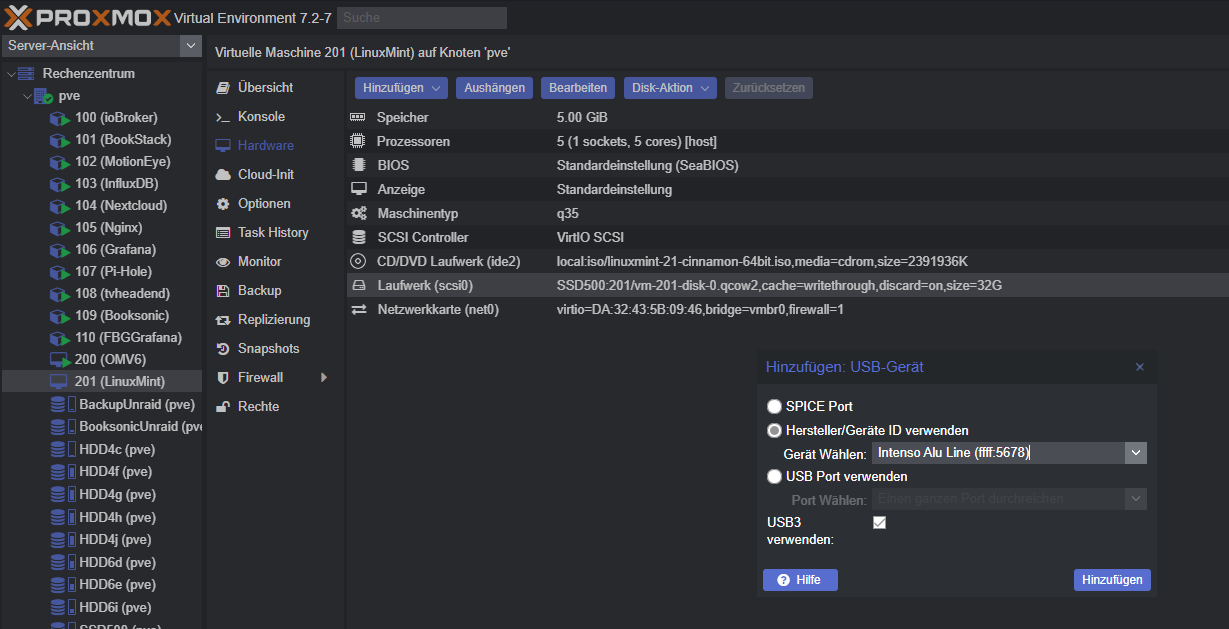Select 105 (Nginx) virtual machine
Screen dimensions: 1229x629
pos(107,227)
